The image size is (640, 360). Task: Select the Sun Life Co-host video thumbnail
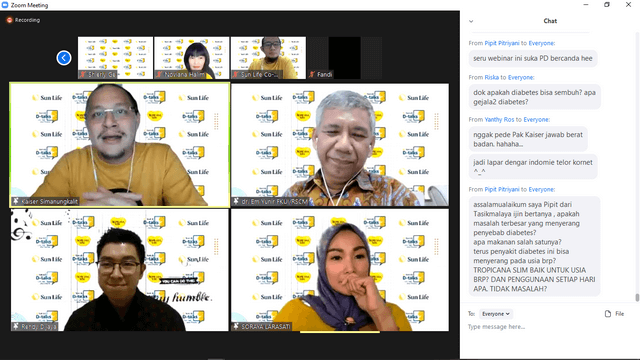[268, 58]
